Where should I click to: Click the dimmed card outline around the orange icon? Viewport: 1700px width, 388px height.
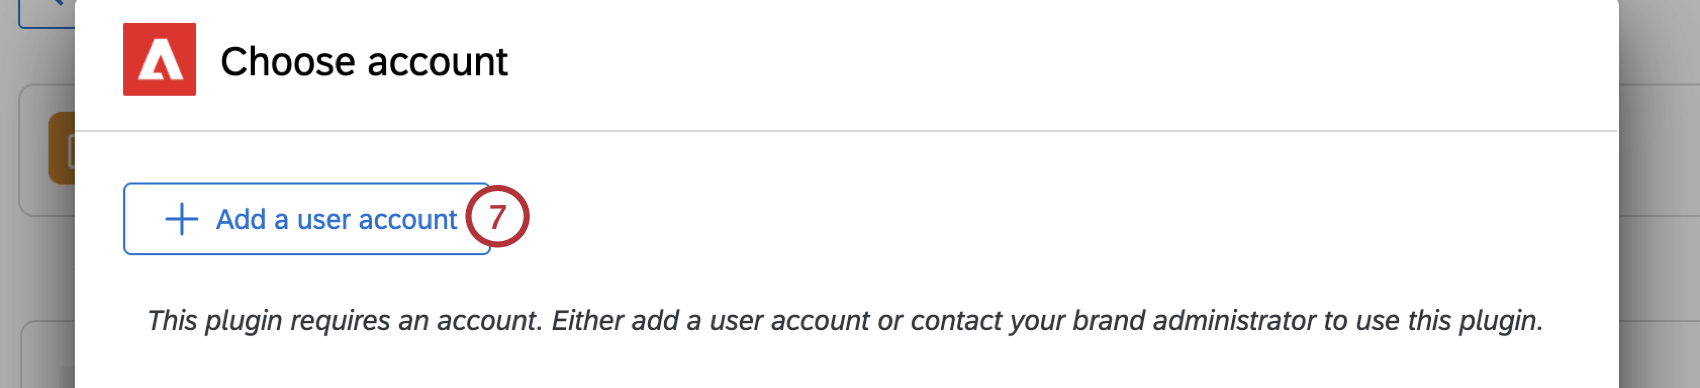tap(47, 150)
